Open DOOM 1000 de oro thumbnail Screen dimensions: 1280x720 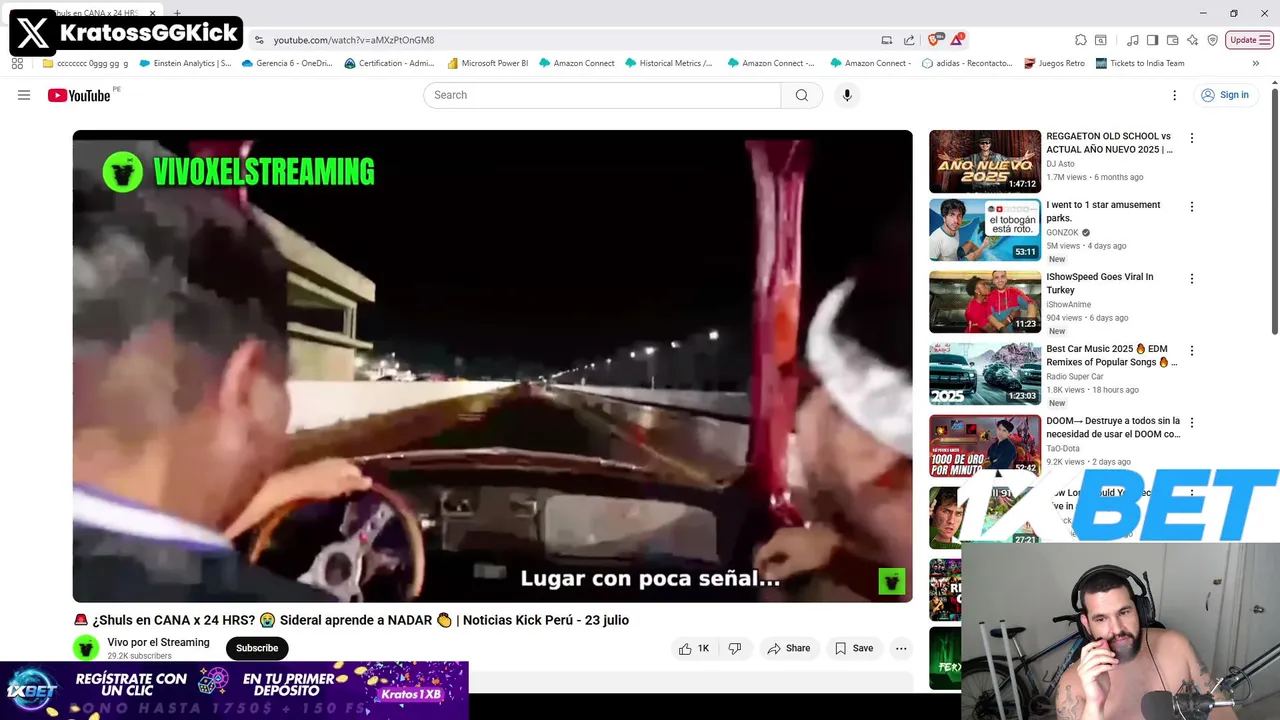pos(985,446)
